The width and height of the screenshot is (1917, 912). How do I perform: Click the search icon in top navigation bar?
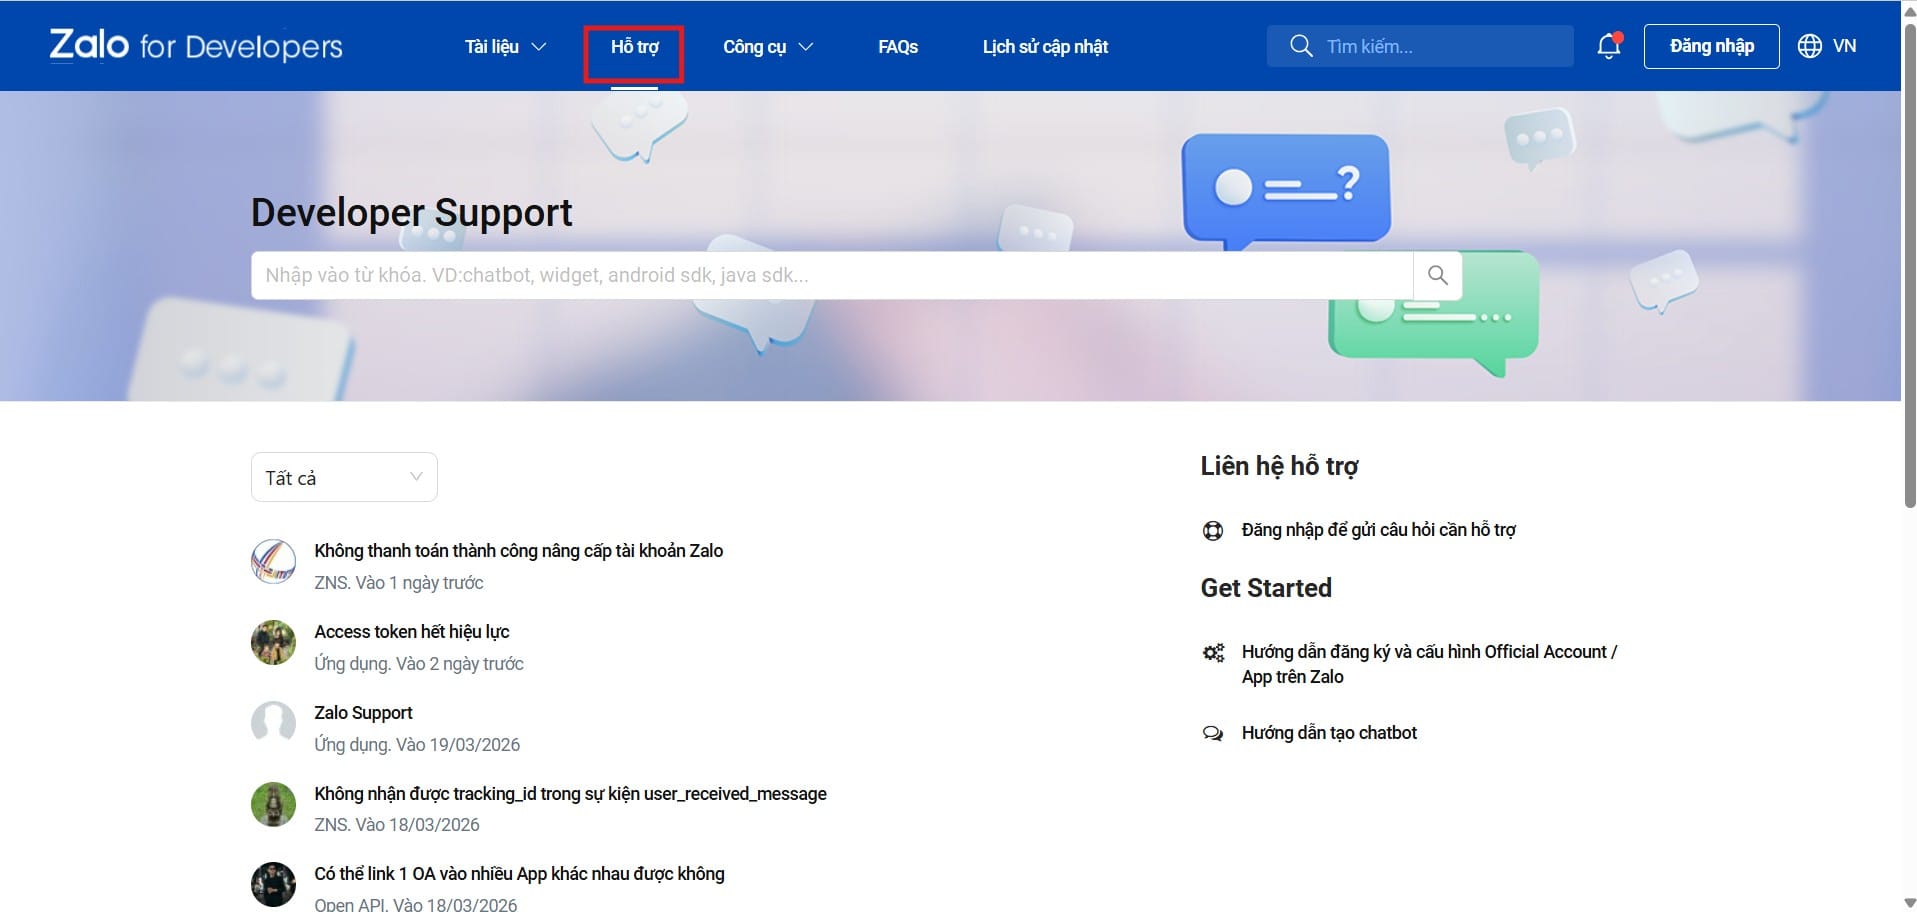1300,46
